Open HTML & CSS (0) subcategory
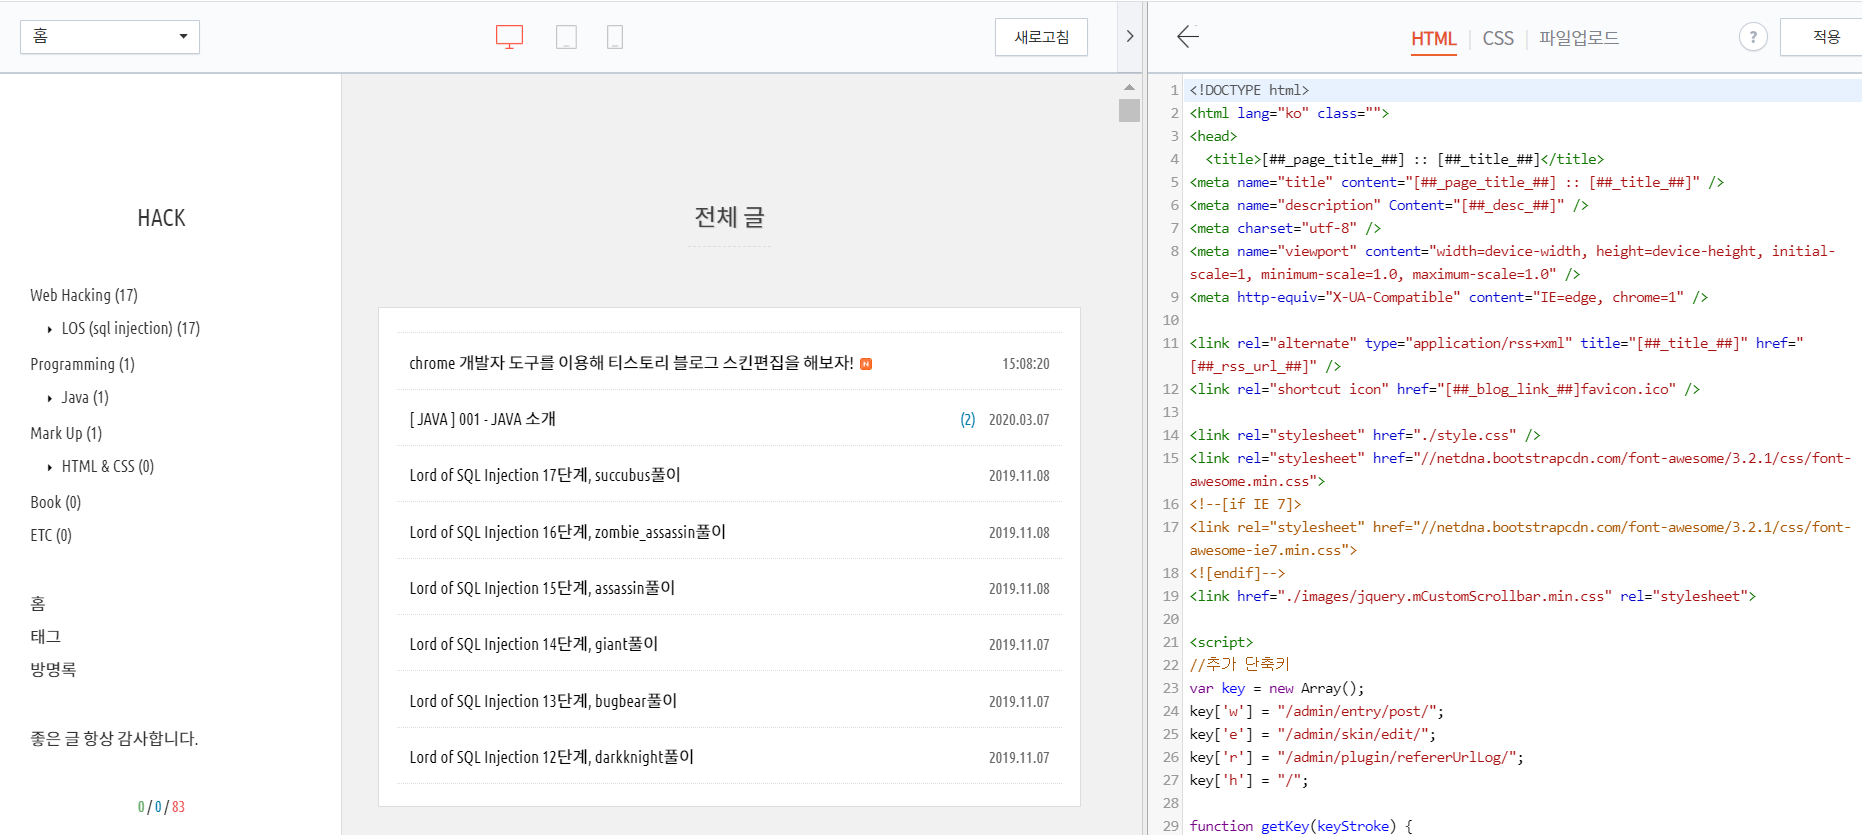The image size is (1862, 835). [x=108, y=466]
